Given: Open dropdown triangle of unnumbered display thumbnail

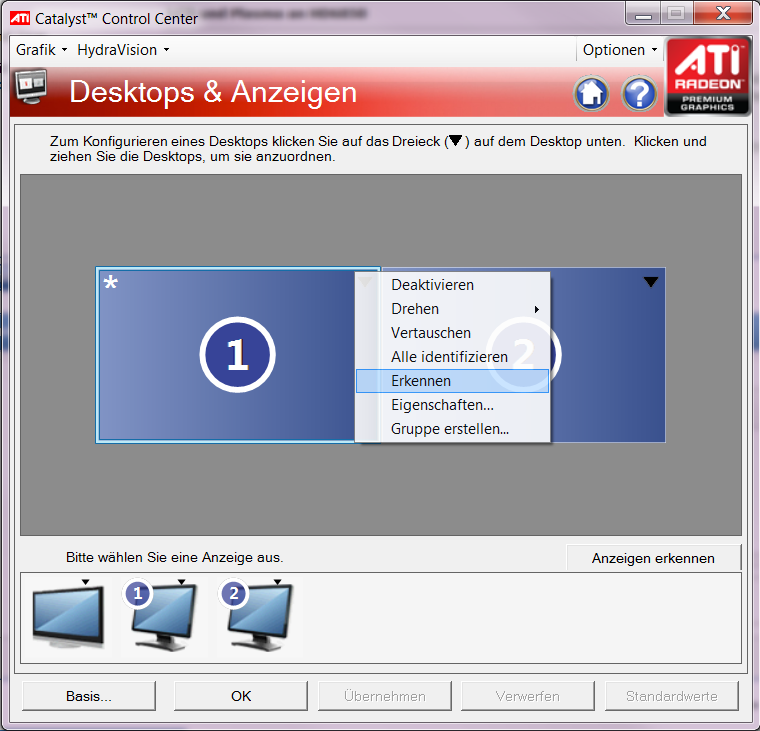Looking at the screenshot, I should click(x=85, y=582).
